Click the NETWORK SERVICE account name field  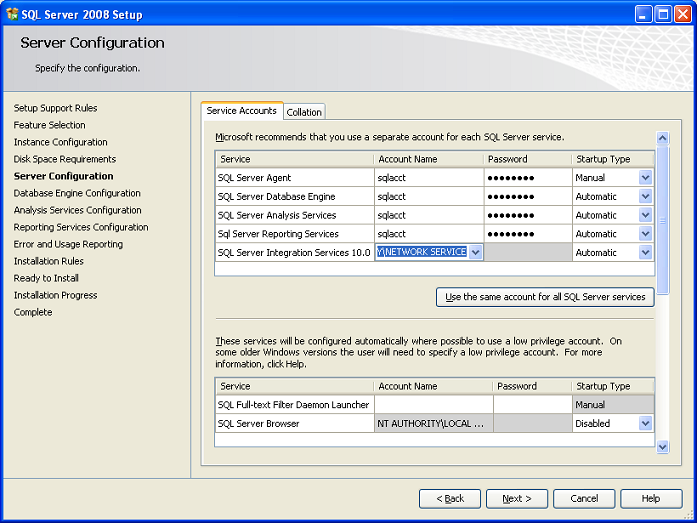422,252
